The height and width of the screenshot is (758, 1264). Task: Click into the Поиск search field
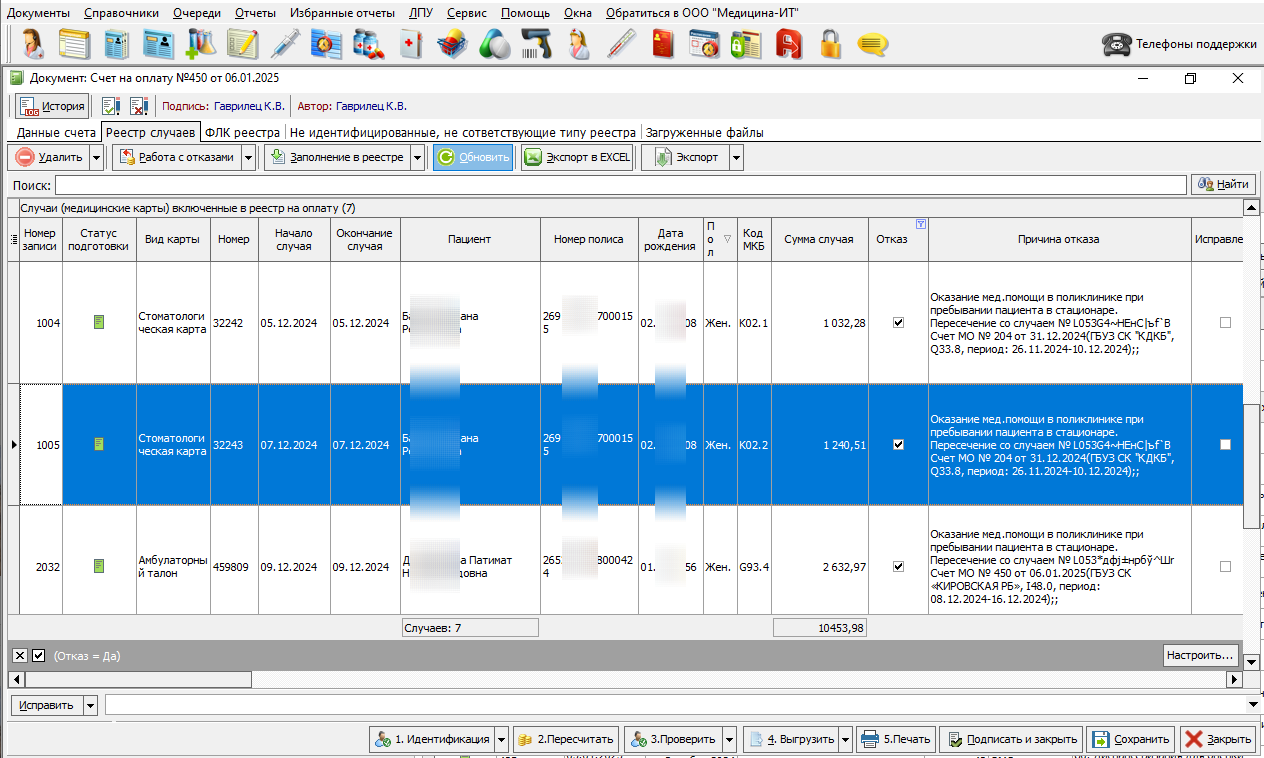point(620,184)
